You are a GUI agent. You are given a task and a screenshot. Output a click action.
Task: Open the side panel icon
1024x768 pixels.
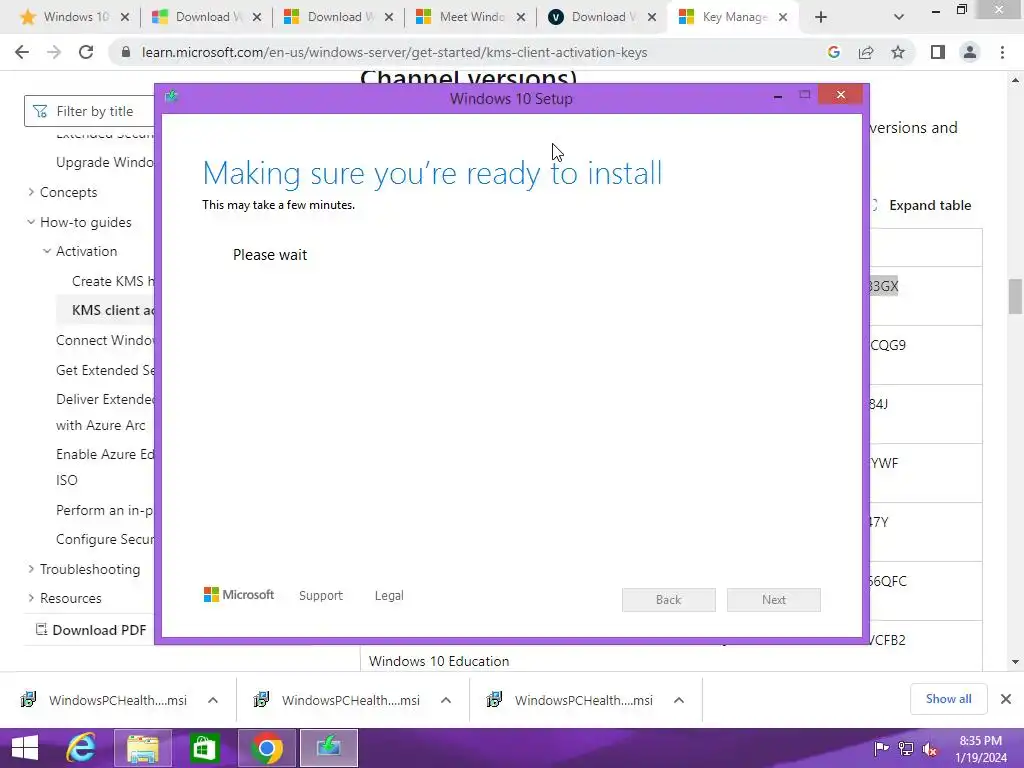pyautogui.click(x=938, y=52)
